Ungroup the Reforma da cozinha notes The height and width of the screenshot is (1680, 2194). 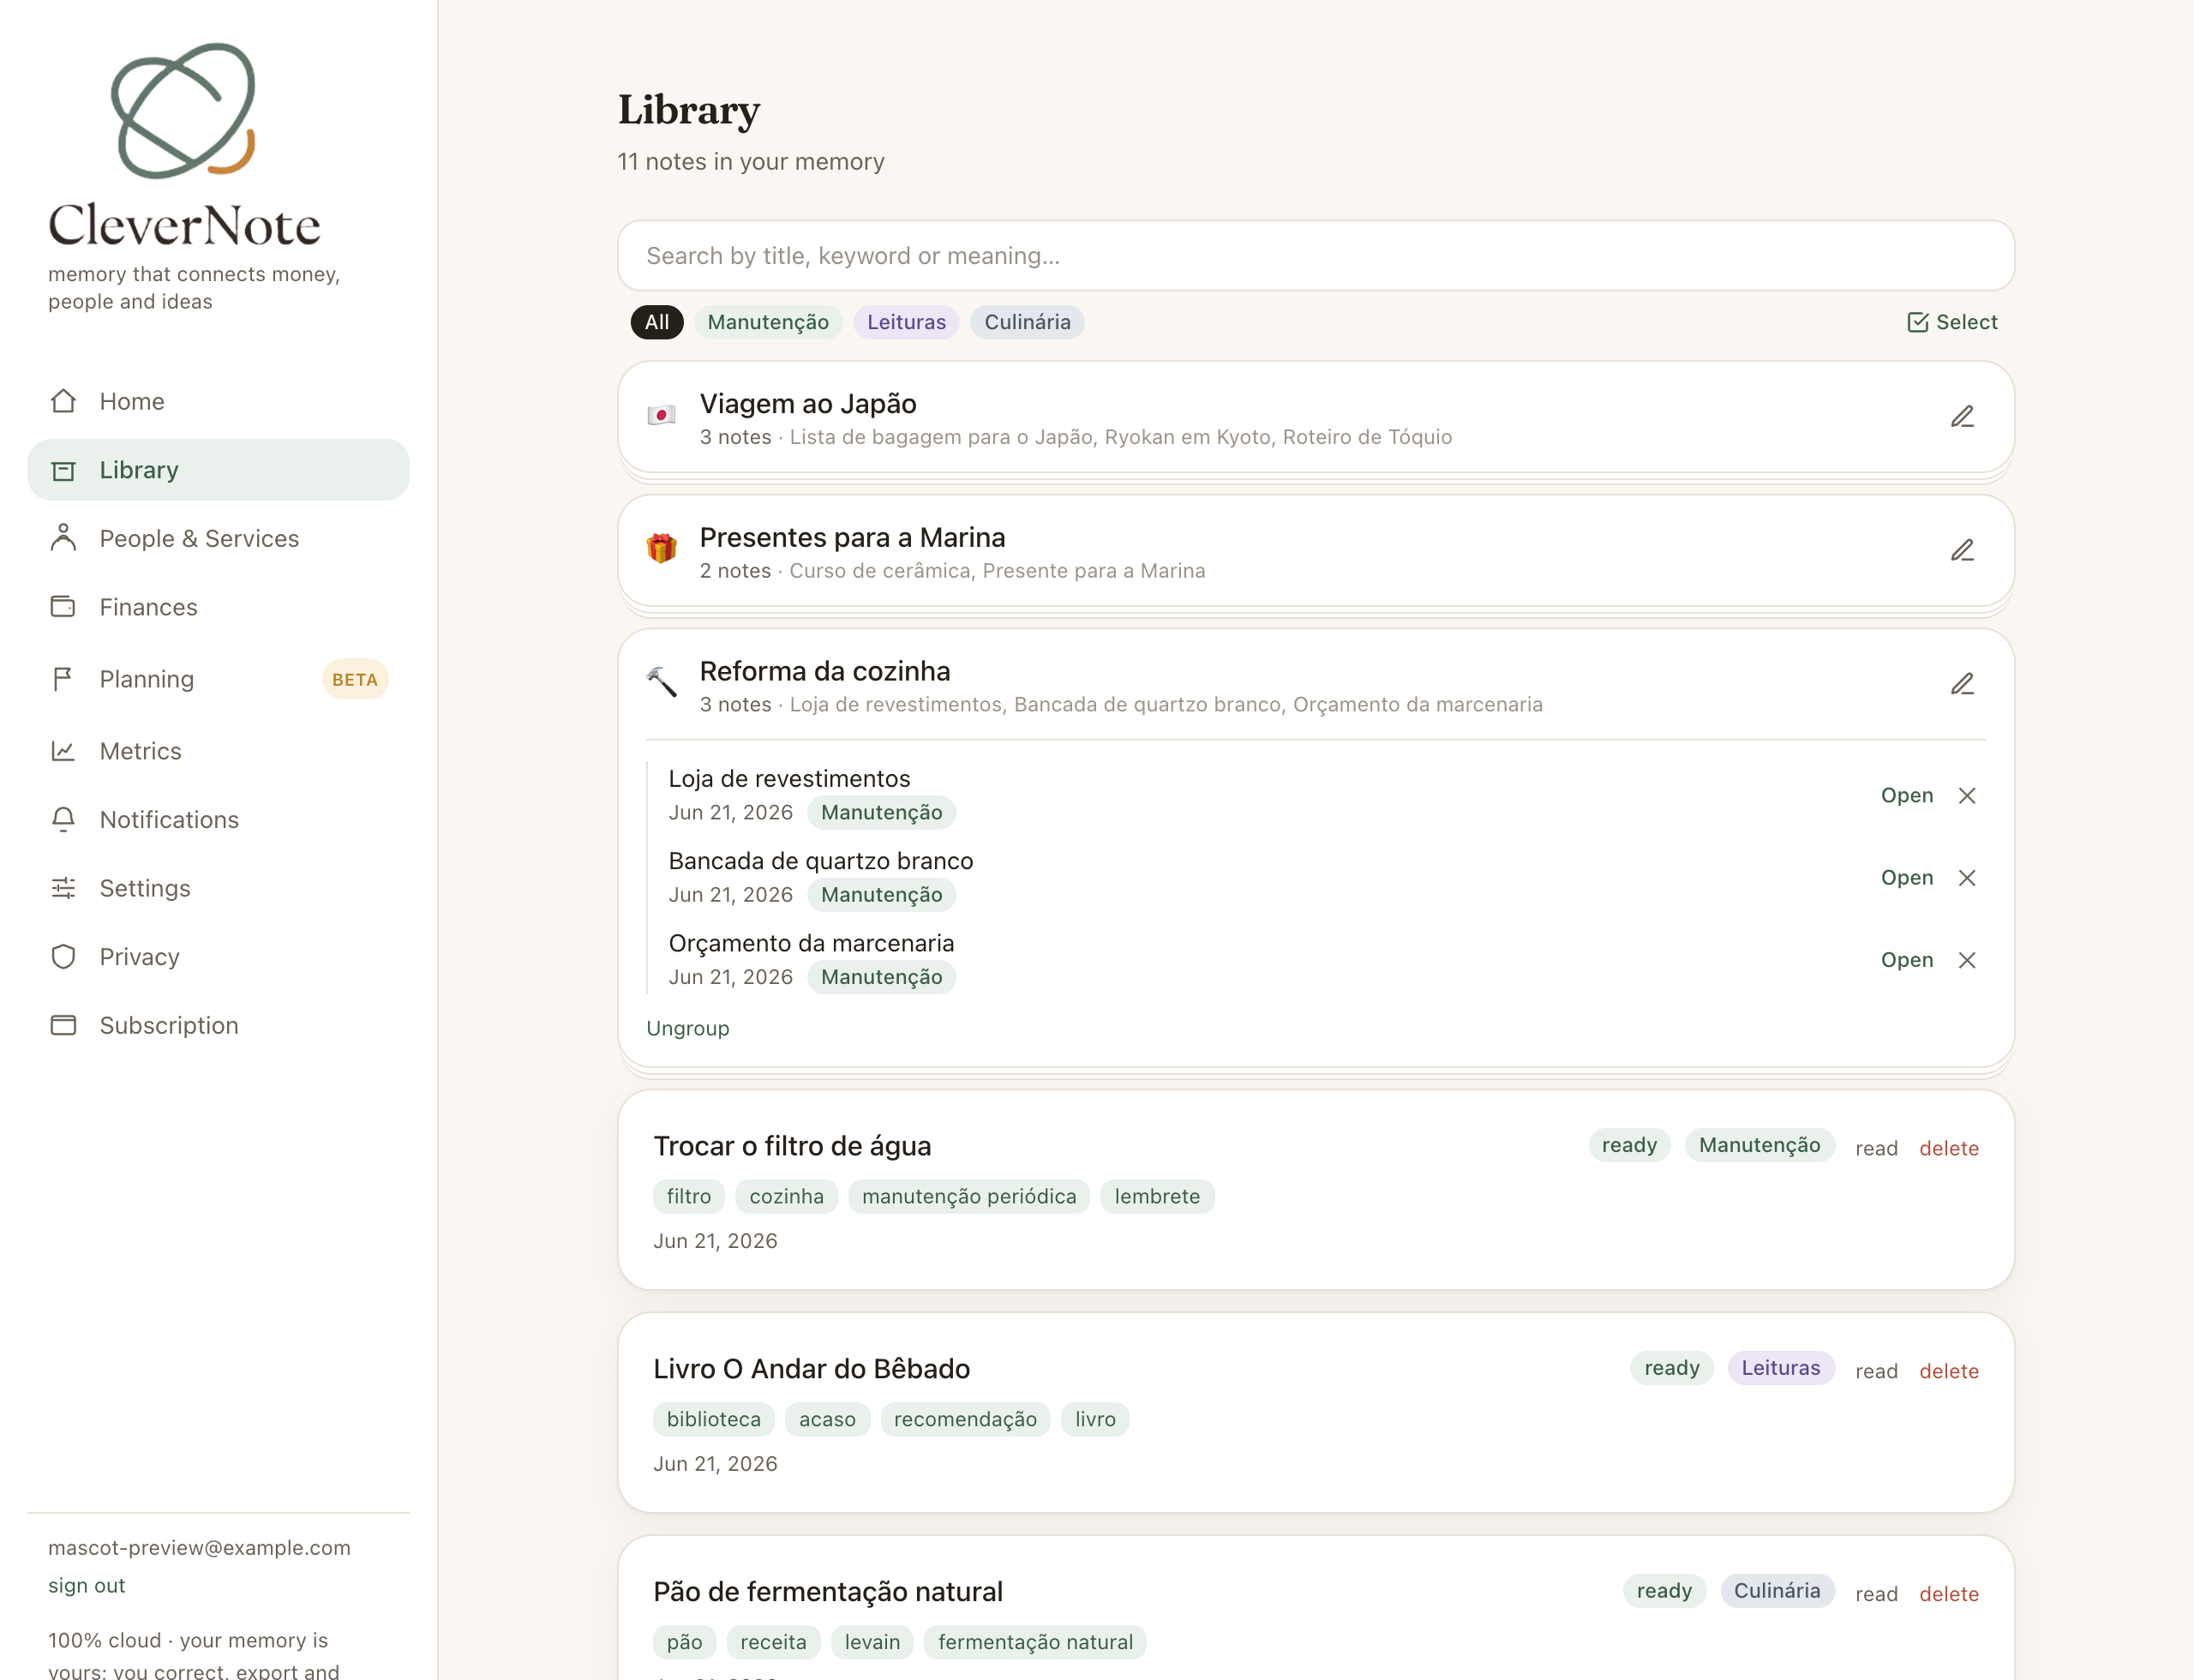tap(687, 1028)
